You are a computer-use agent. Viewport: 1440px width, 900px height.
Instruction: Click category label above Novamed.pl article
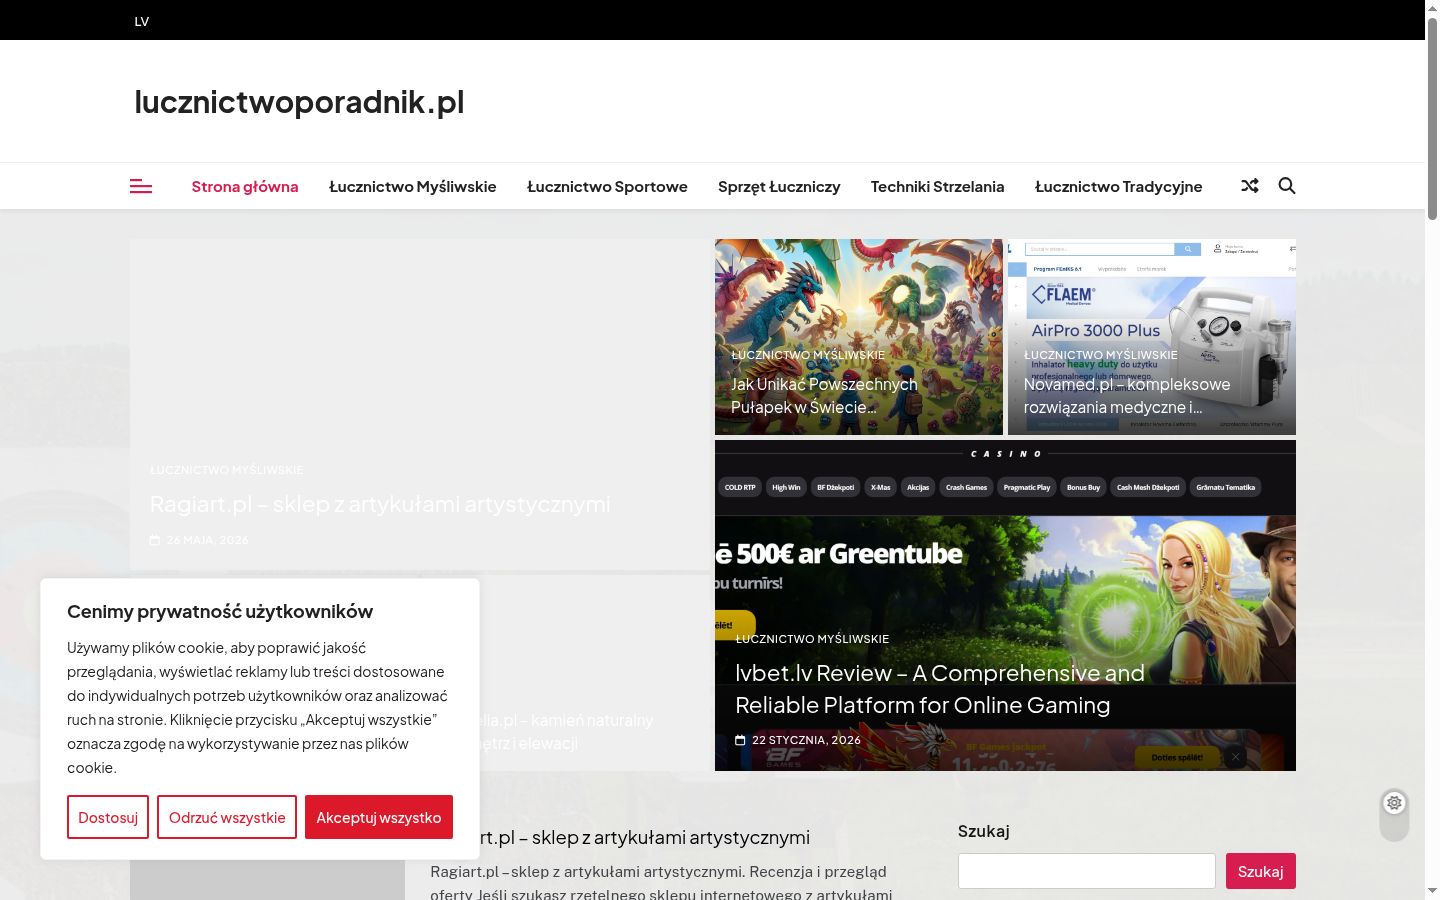click(x=1101, y=355)
